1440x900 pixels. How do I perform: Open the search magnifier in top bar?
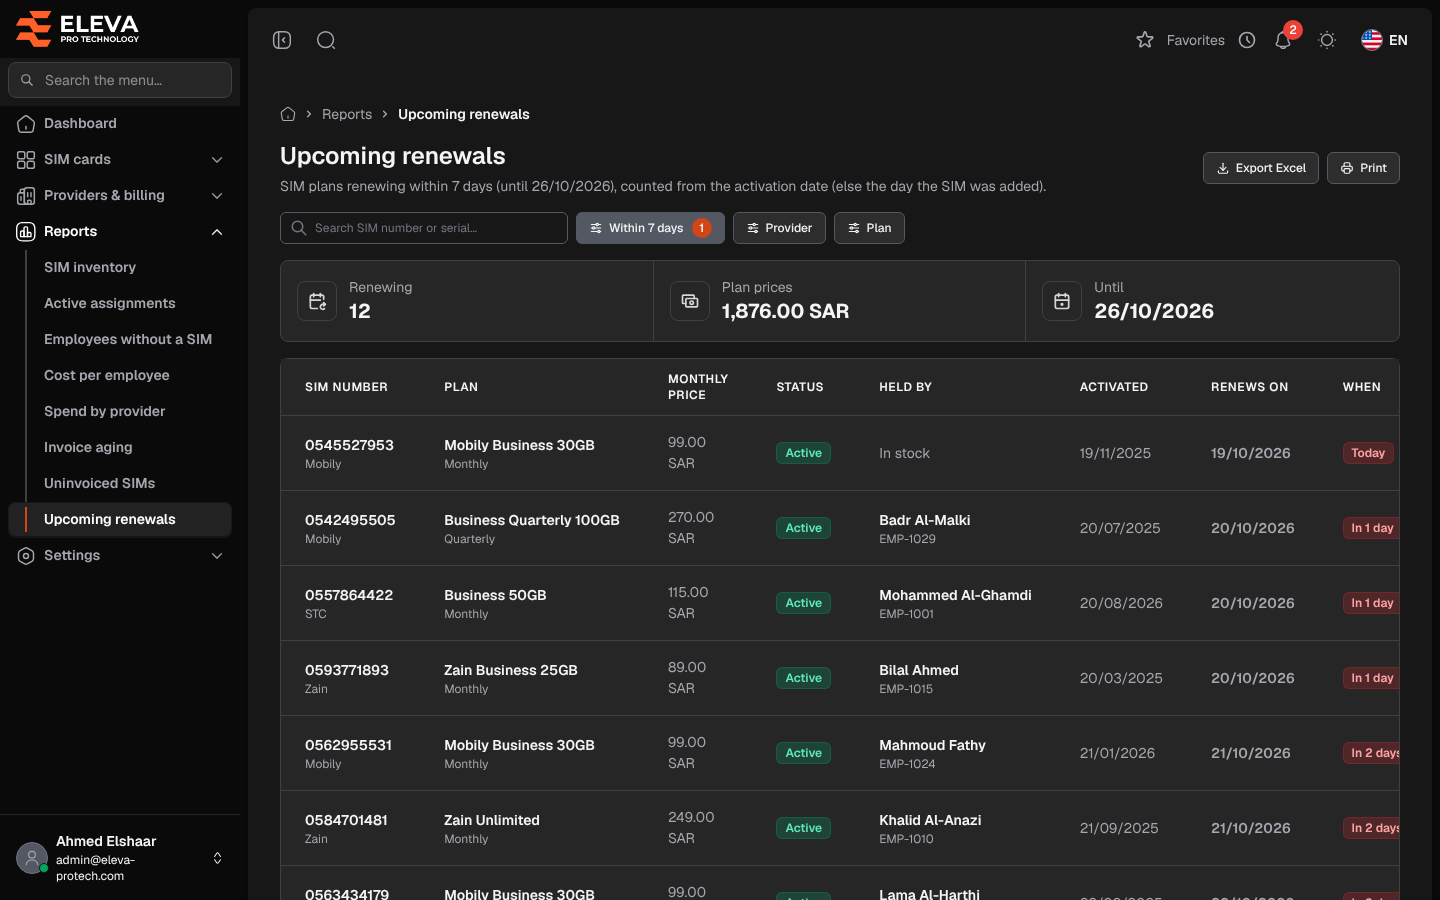[326, 40]
